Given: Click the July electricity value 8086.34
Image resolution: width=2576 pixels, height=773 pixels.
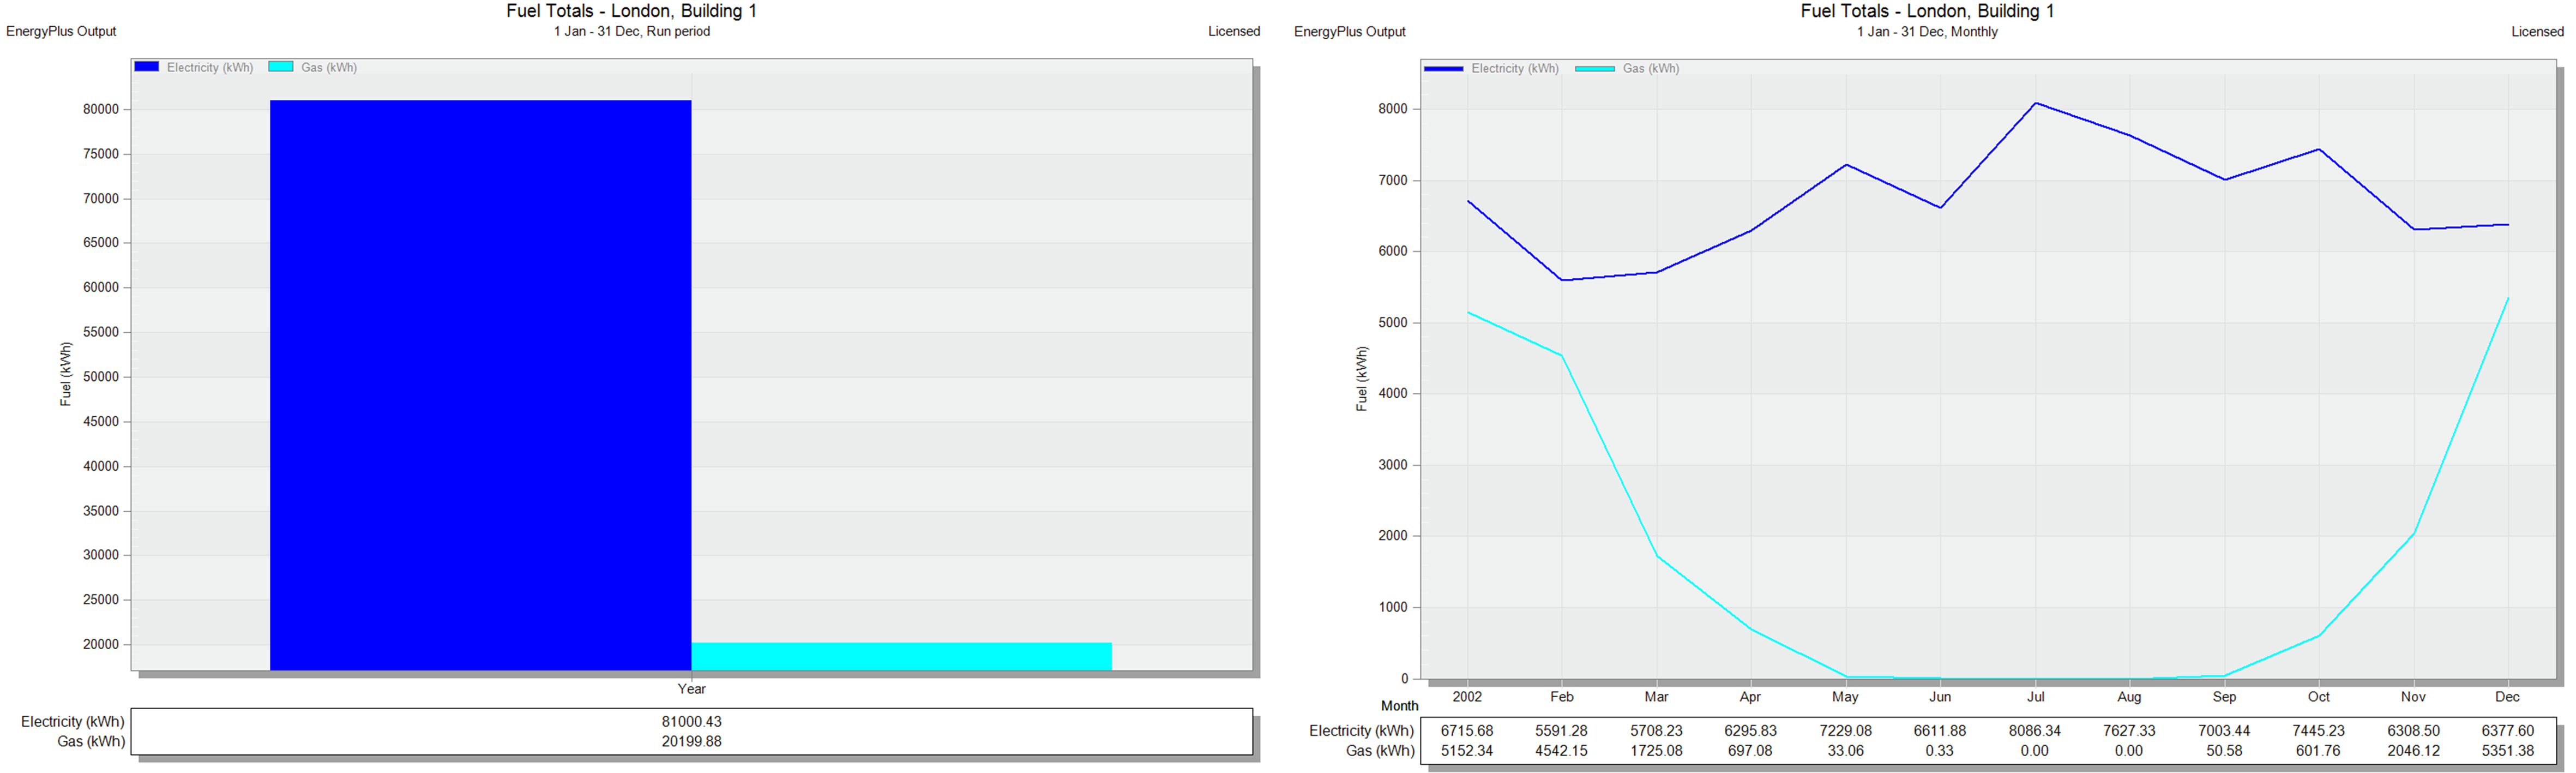Looking at the screenshot, I should [2035, 731].
